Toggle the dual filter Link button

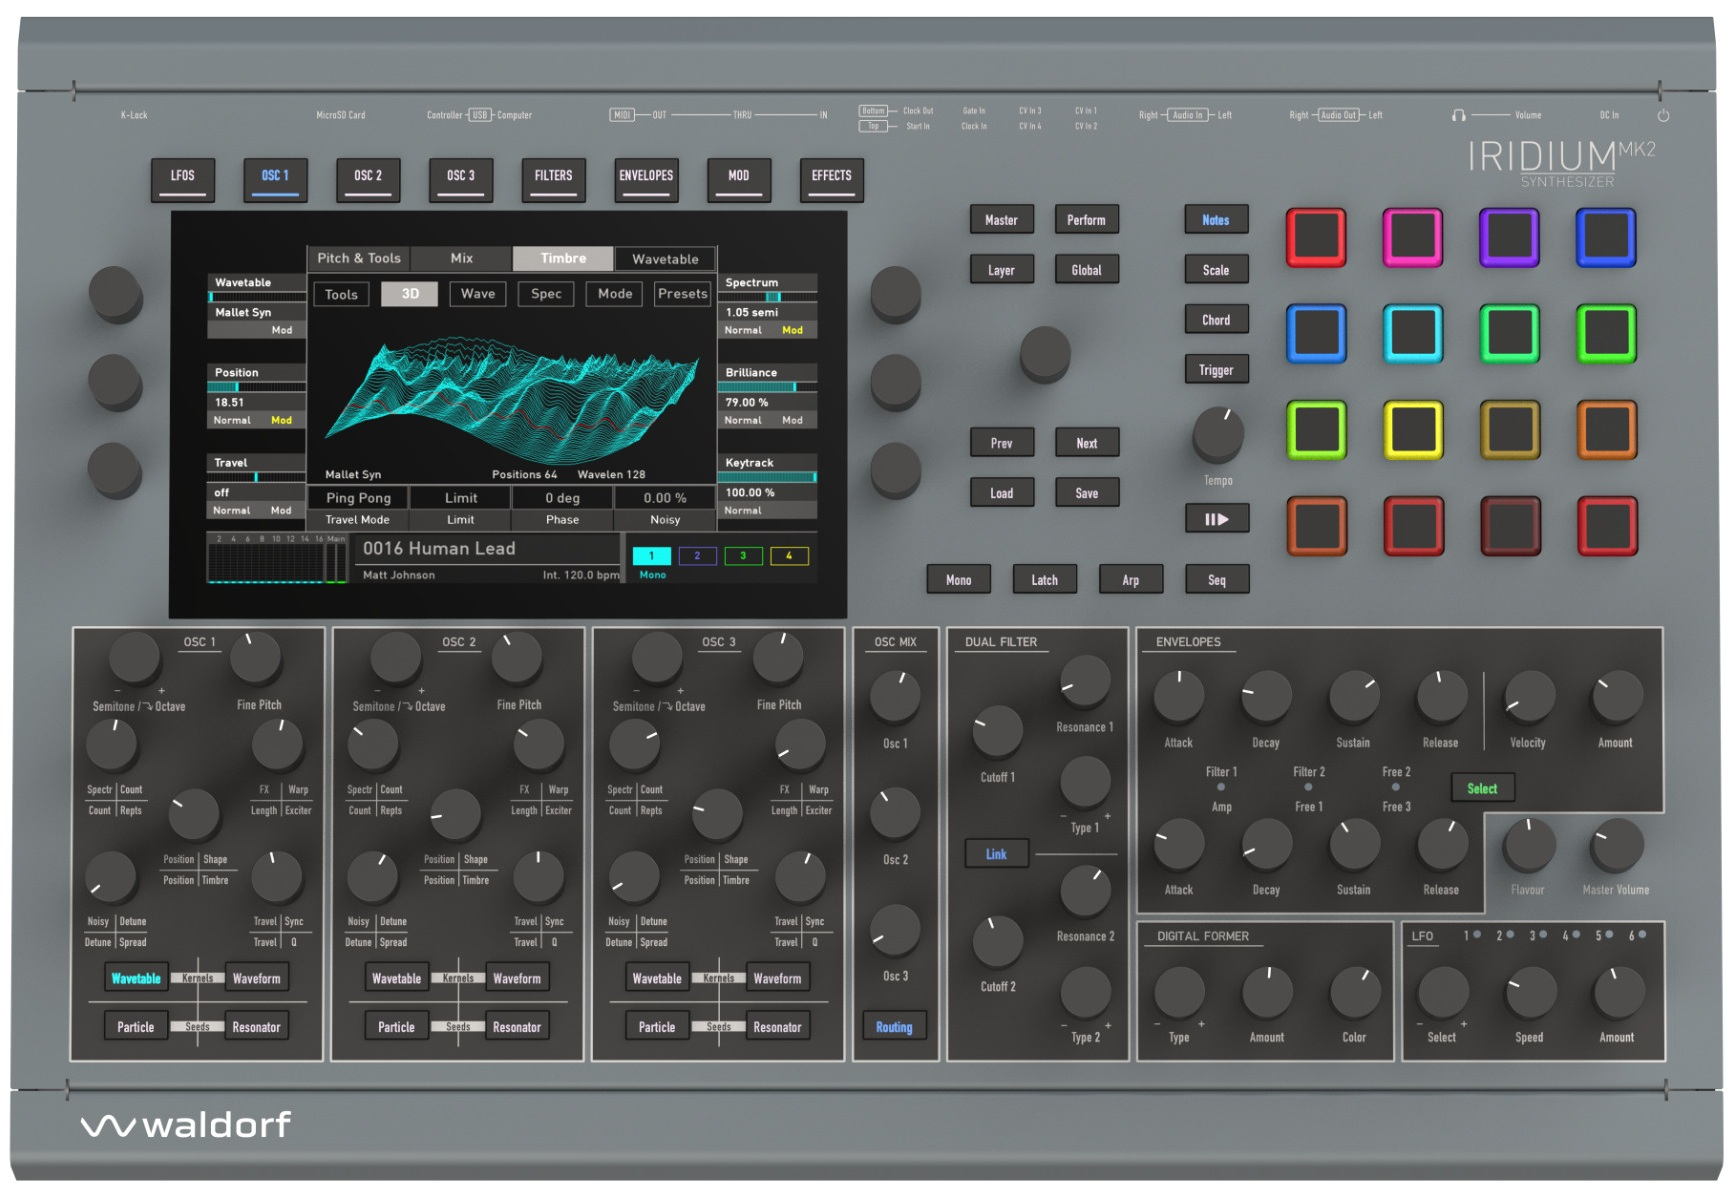pyautogui.click(x=996, y=854)
